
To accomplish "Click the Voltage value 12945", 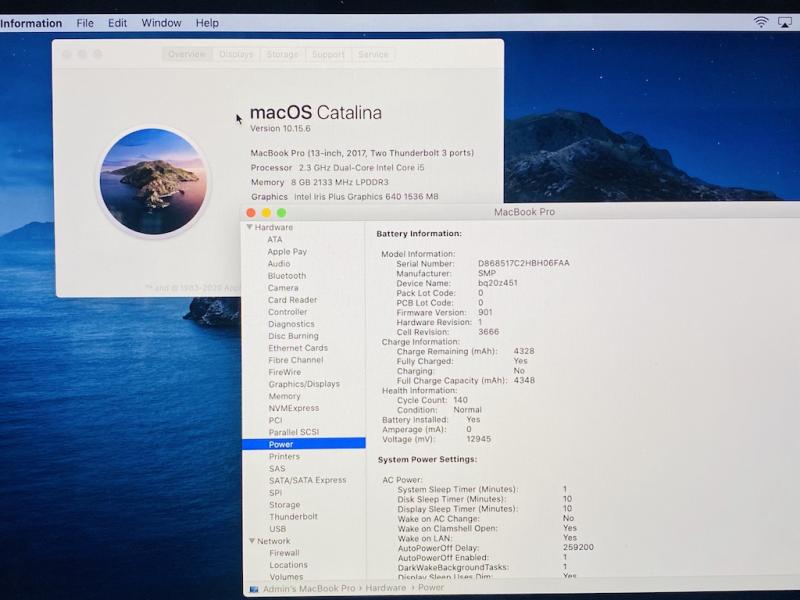I will click(x=479, y=439).
